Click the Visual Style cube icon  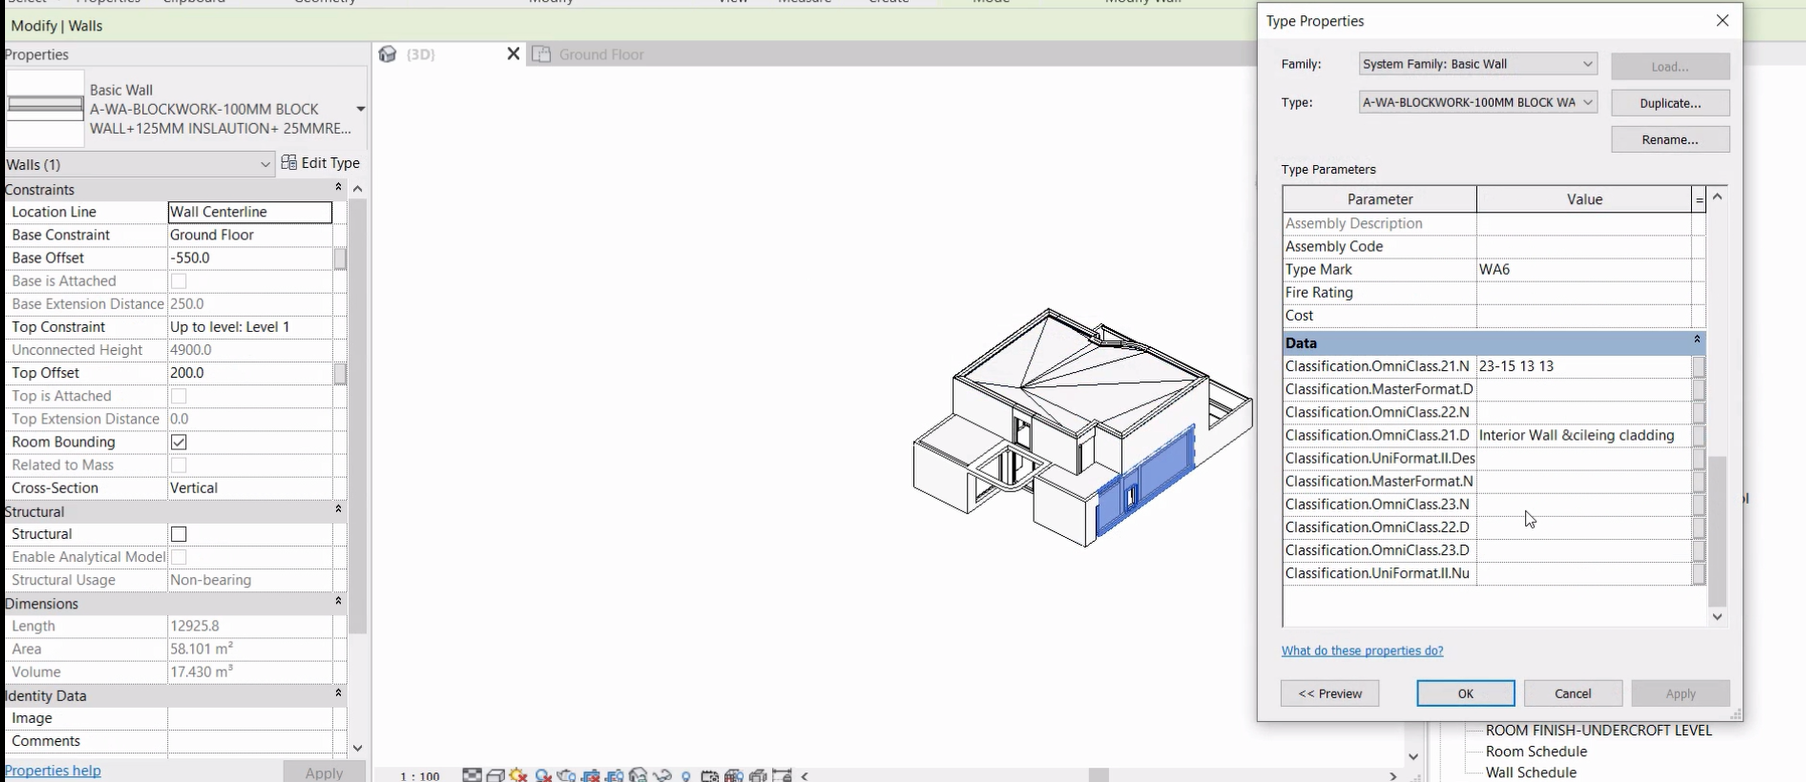(x=495, y=776)
